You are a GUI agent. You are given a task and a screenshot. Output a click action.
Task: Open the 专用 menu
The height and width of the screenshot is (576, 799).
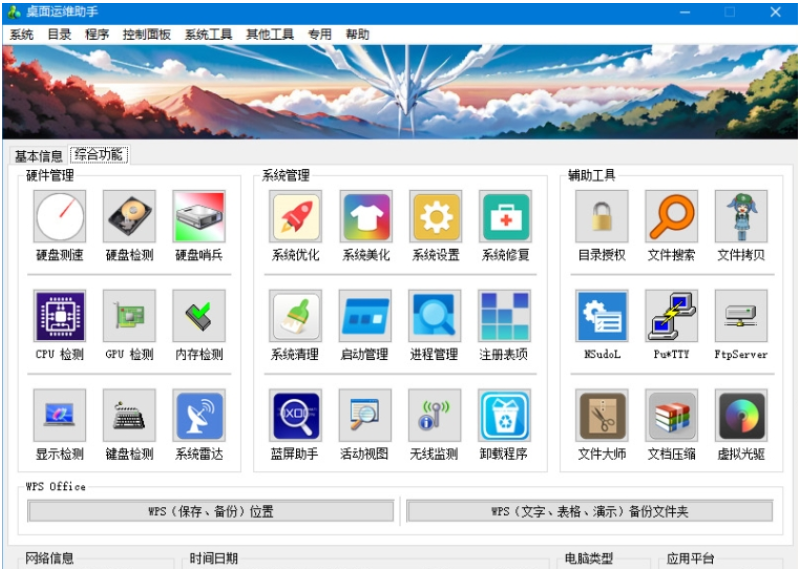pos(319,35)
